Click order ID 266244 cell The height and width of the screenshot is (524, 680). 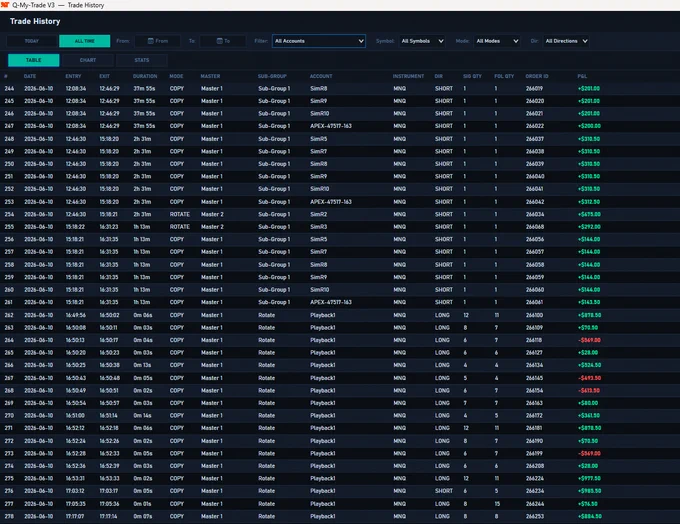[534, 504]
